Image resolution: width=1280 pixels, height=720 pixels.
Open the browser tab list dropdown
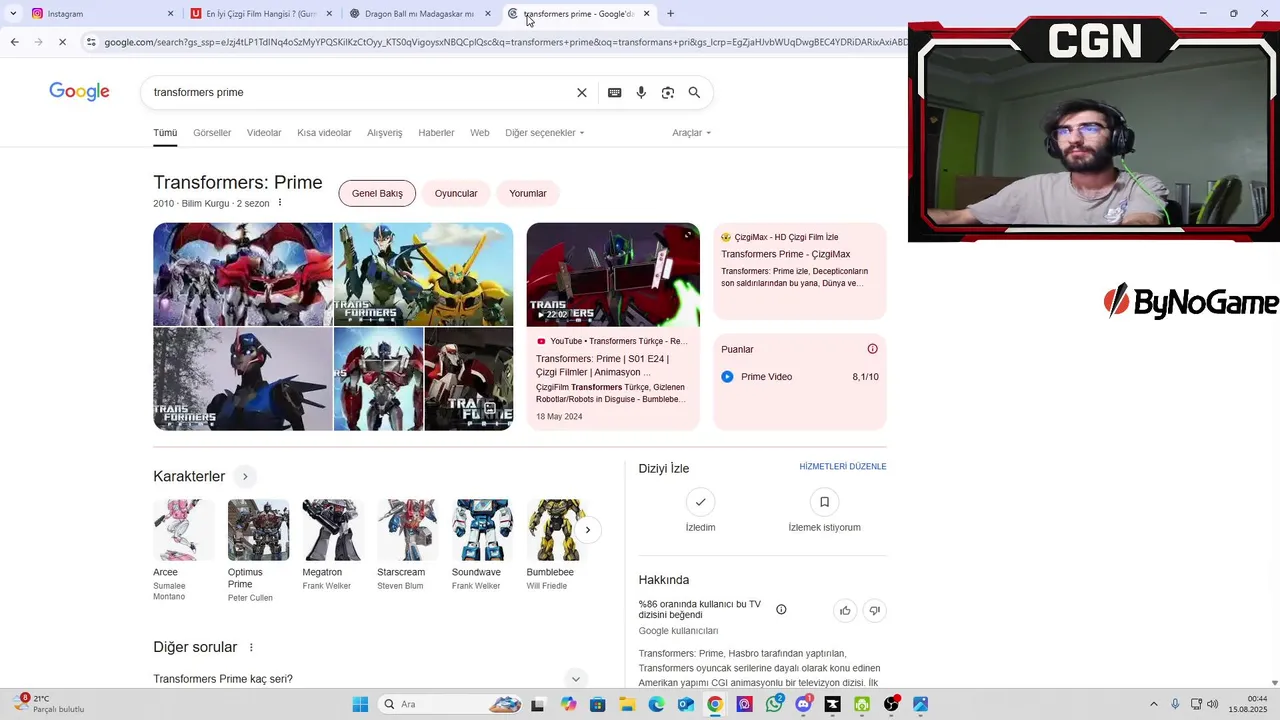(13, 14)
